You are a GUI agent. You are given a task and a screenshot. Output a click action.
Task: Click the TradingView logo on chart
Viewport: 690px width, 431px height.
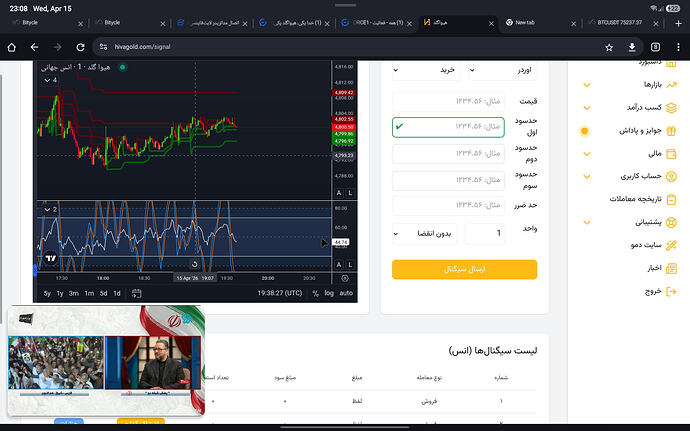[x=51, y=258]
